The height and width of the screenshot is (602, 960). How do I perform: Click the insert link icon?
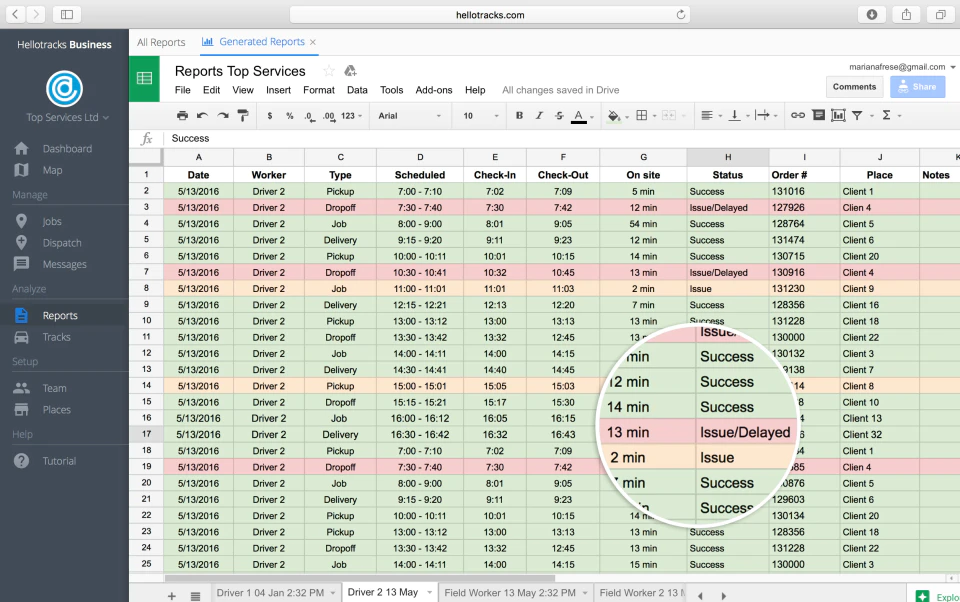click(x=797, y=115)
